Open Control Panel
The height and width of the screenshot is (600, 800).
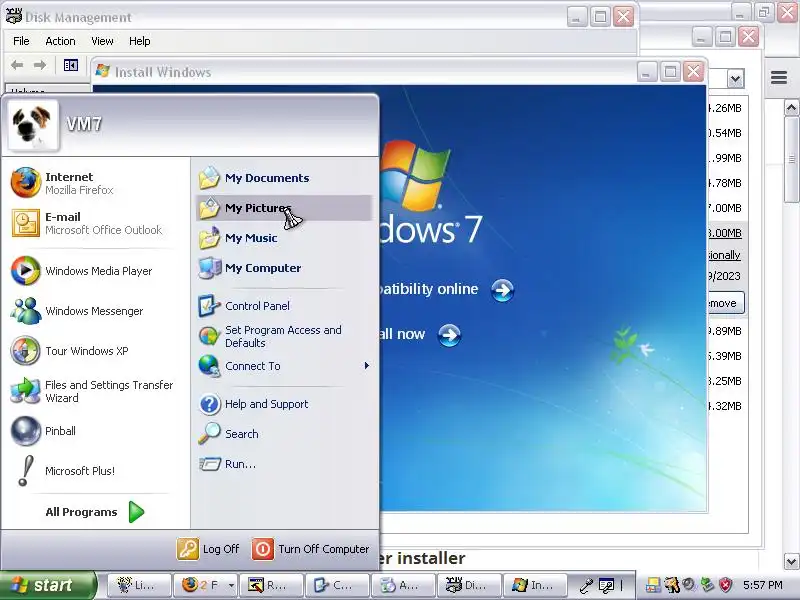click(x=284, y=306)
